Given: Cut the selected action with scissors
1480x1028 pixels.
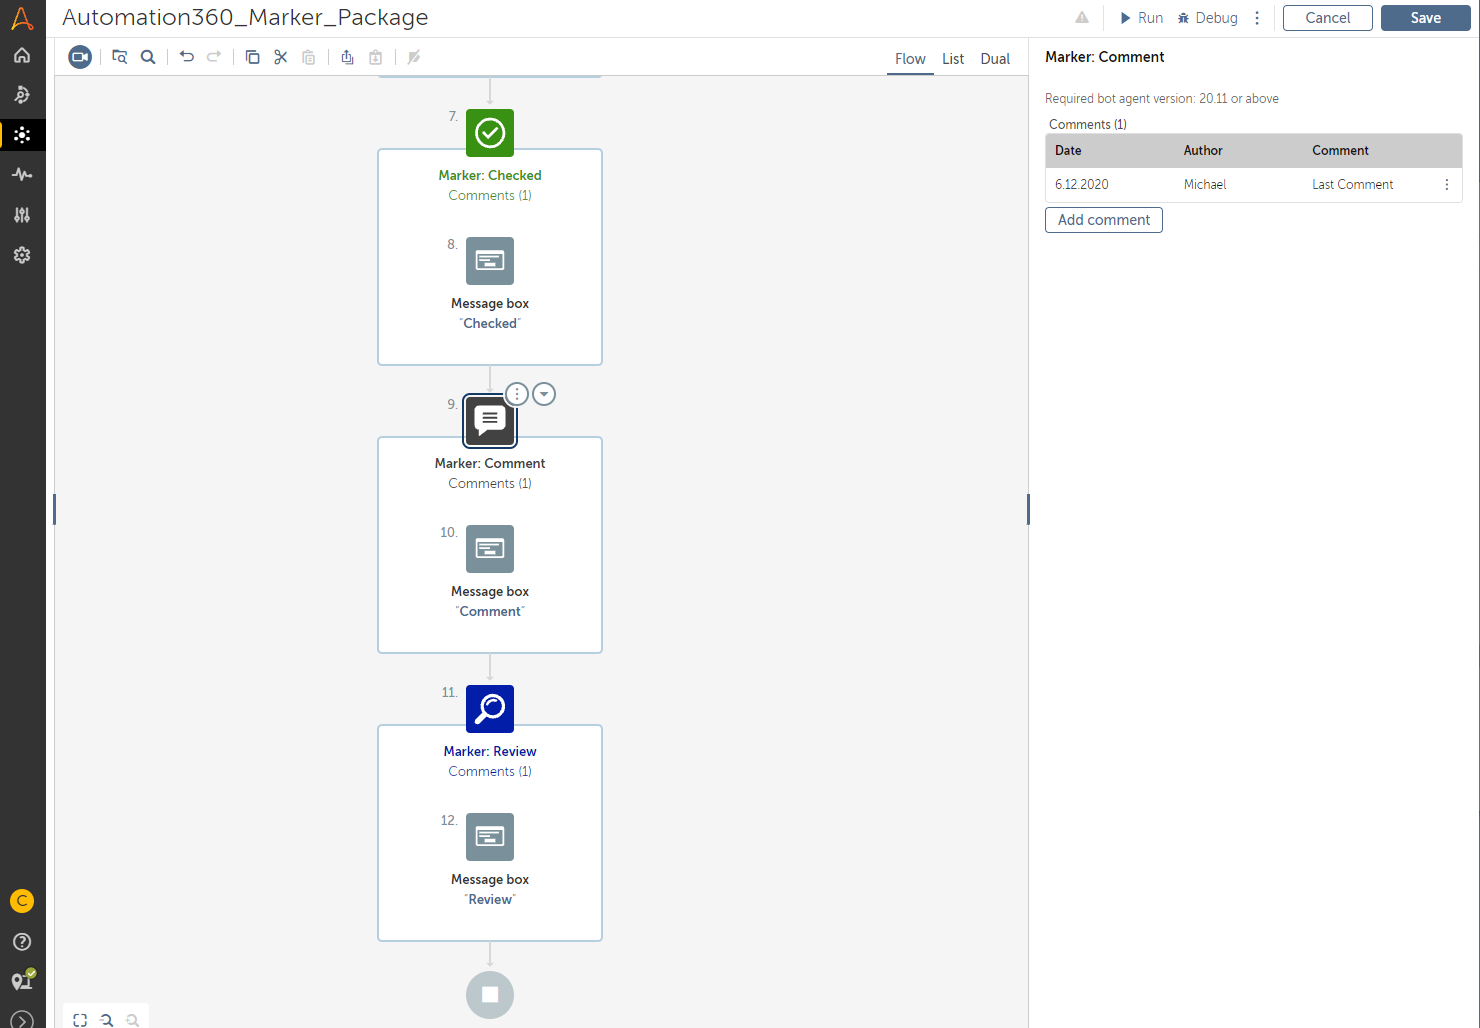Looking at the screenshot, I should point(281,57).
